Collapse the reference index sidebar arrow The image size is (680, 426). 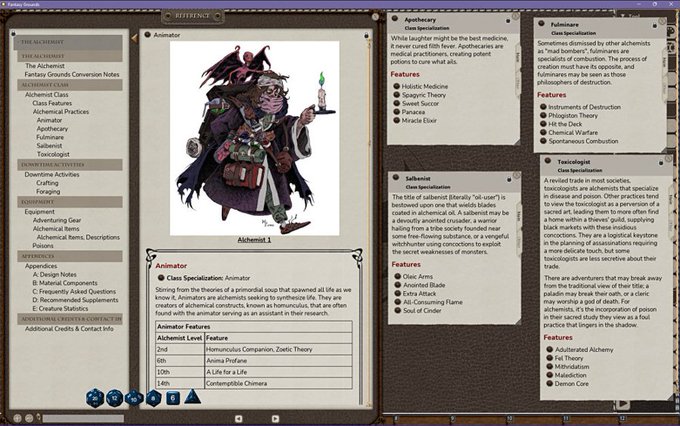(x=134, y=39)
